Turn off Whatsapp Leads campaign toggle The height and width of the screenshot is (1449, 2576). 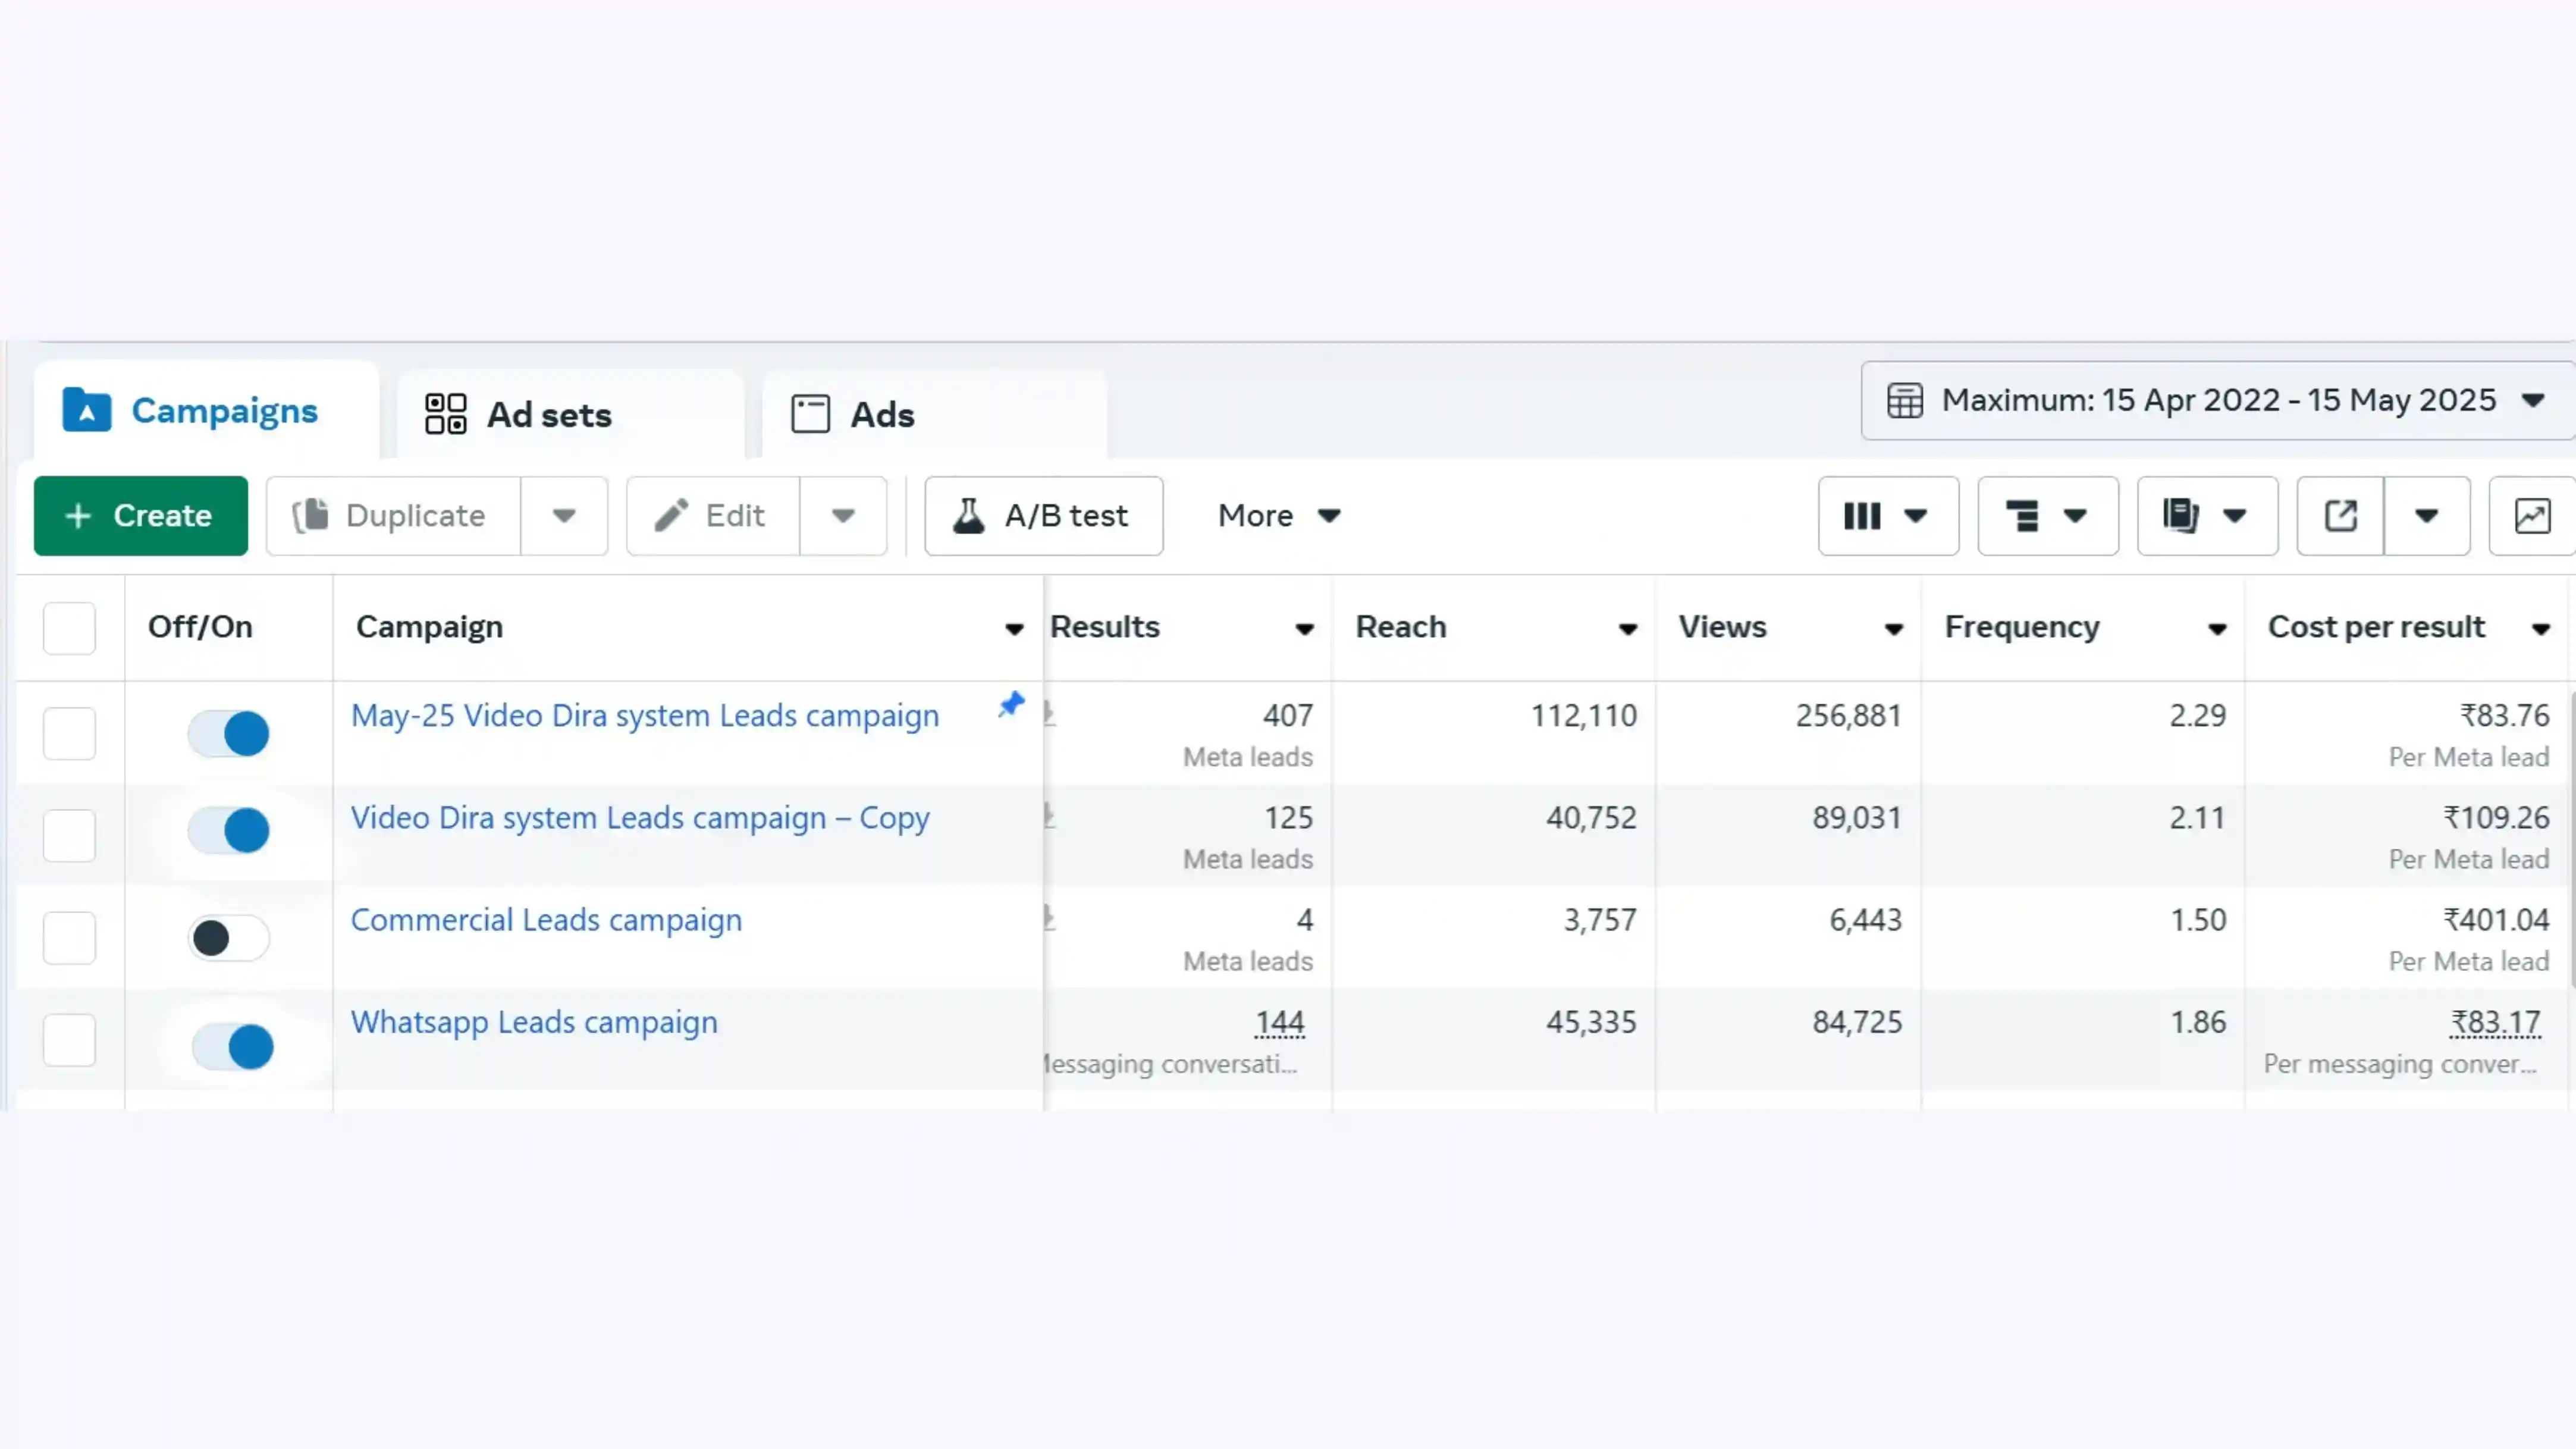point(233,1047)
